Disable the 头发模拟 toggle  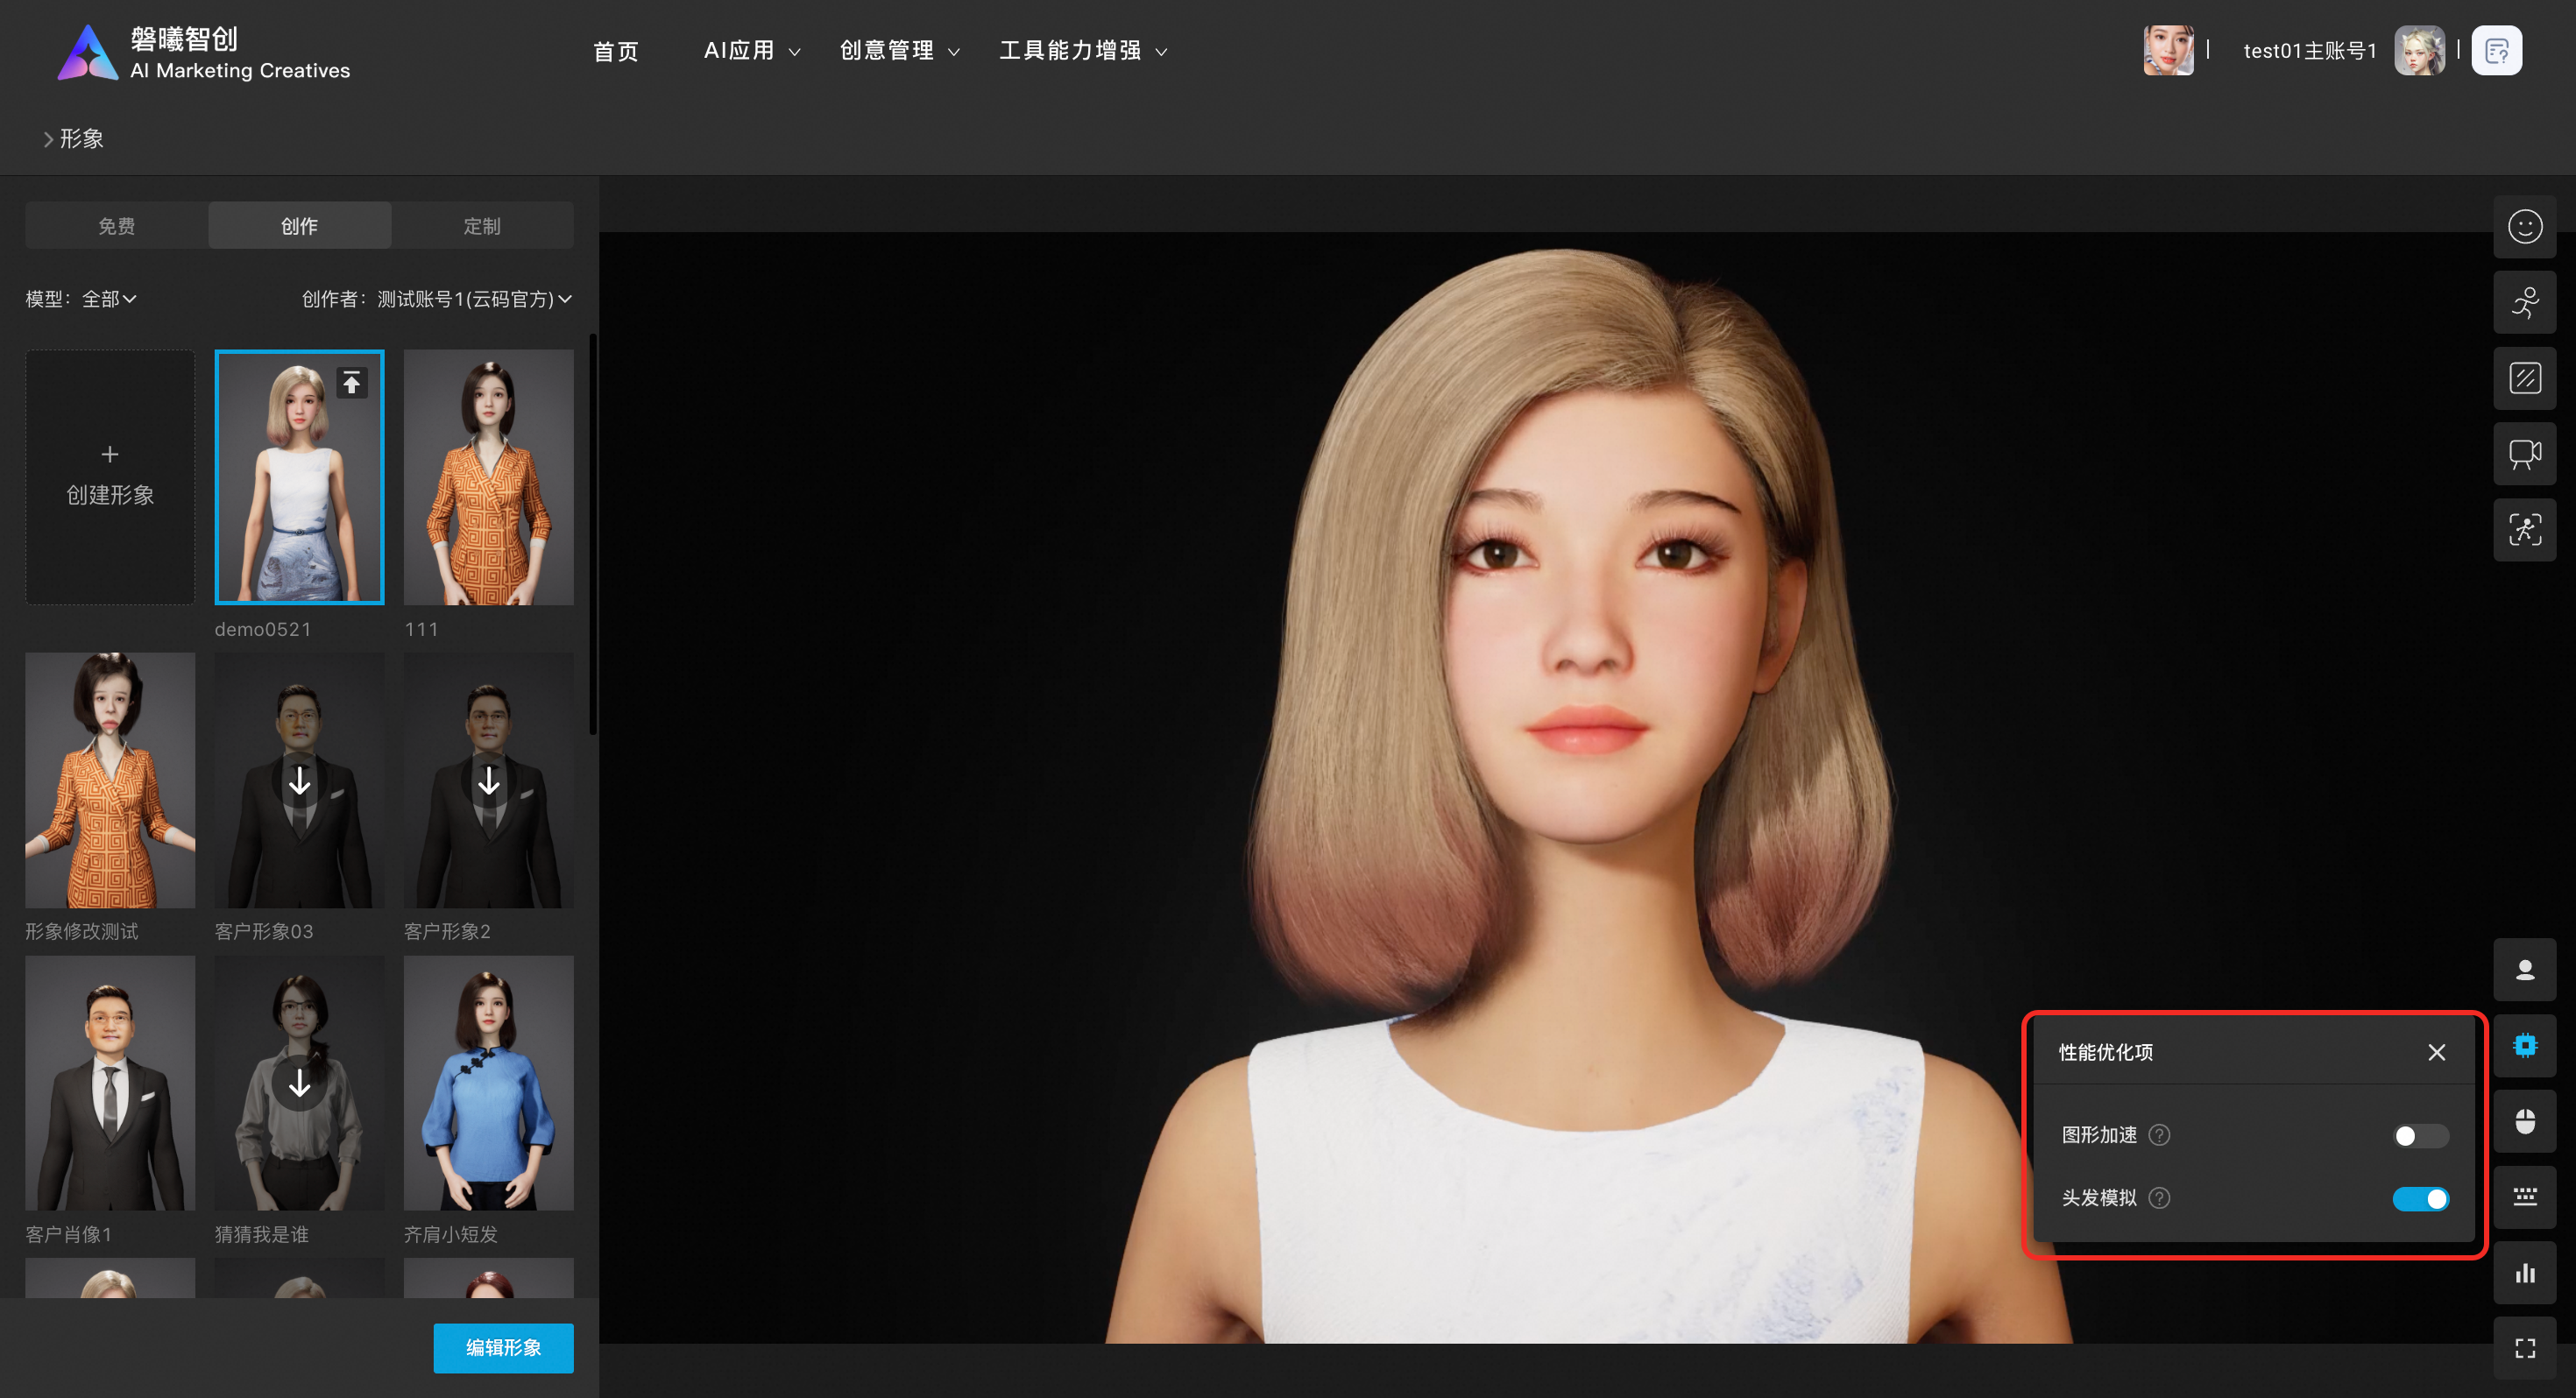(x=2420, y=1199)
